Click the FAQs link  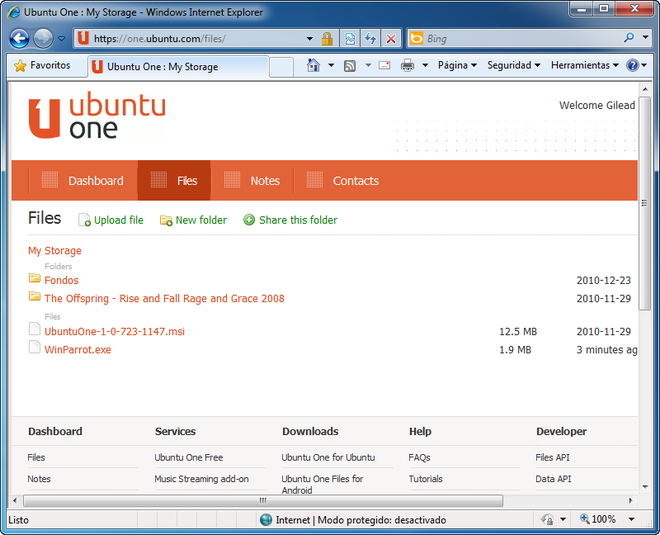coord(419,458)
